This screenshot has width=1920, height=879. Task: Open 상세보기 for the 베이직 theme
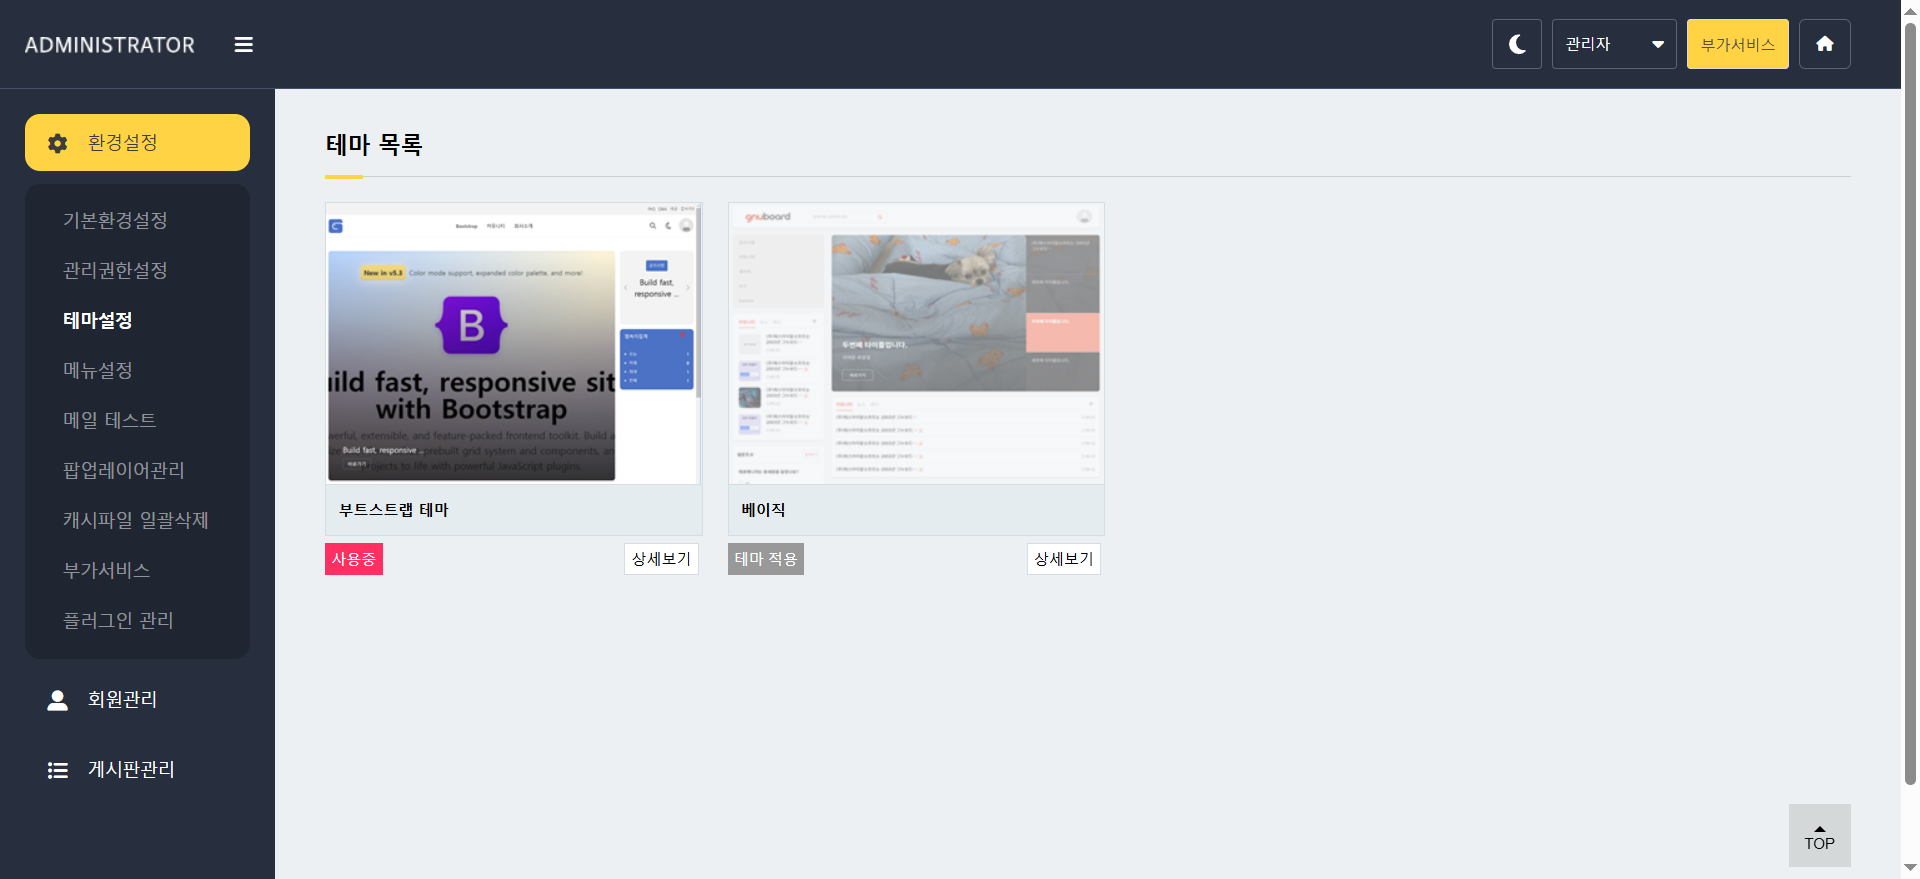(1063, 559)
